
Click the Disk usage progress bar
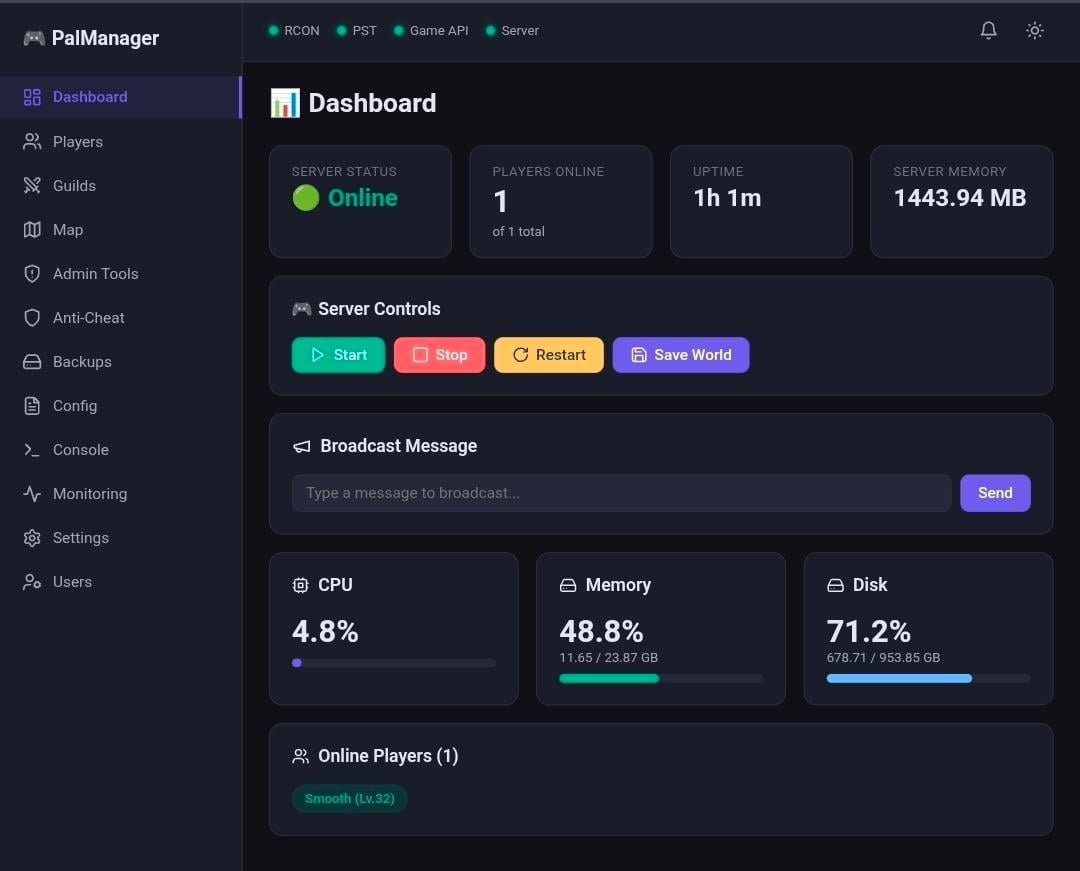(x=927, y=678)
